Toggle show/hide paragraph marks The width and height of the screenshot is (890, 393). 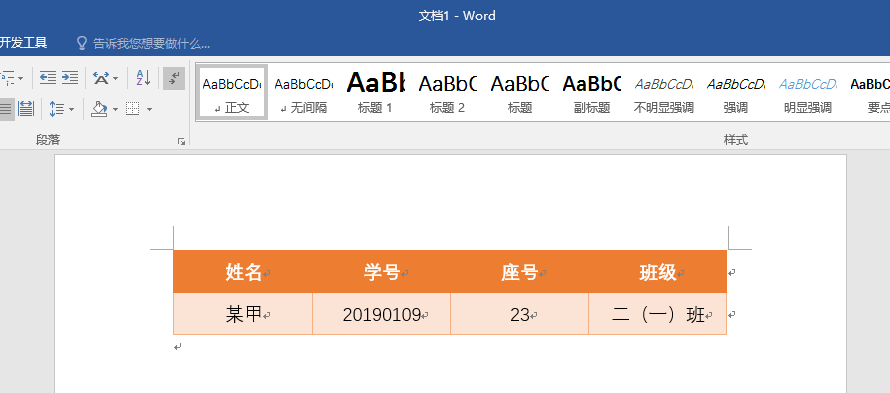pos(174,78)
